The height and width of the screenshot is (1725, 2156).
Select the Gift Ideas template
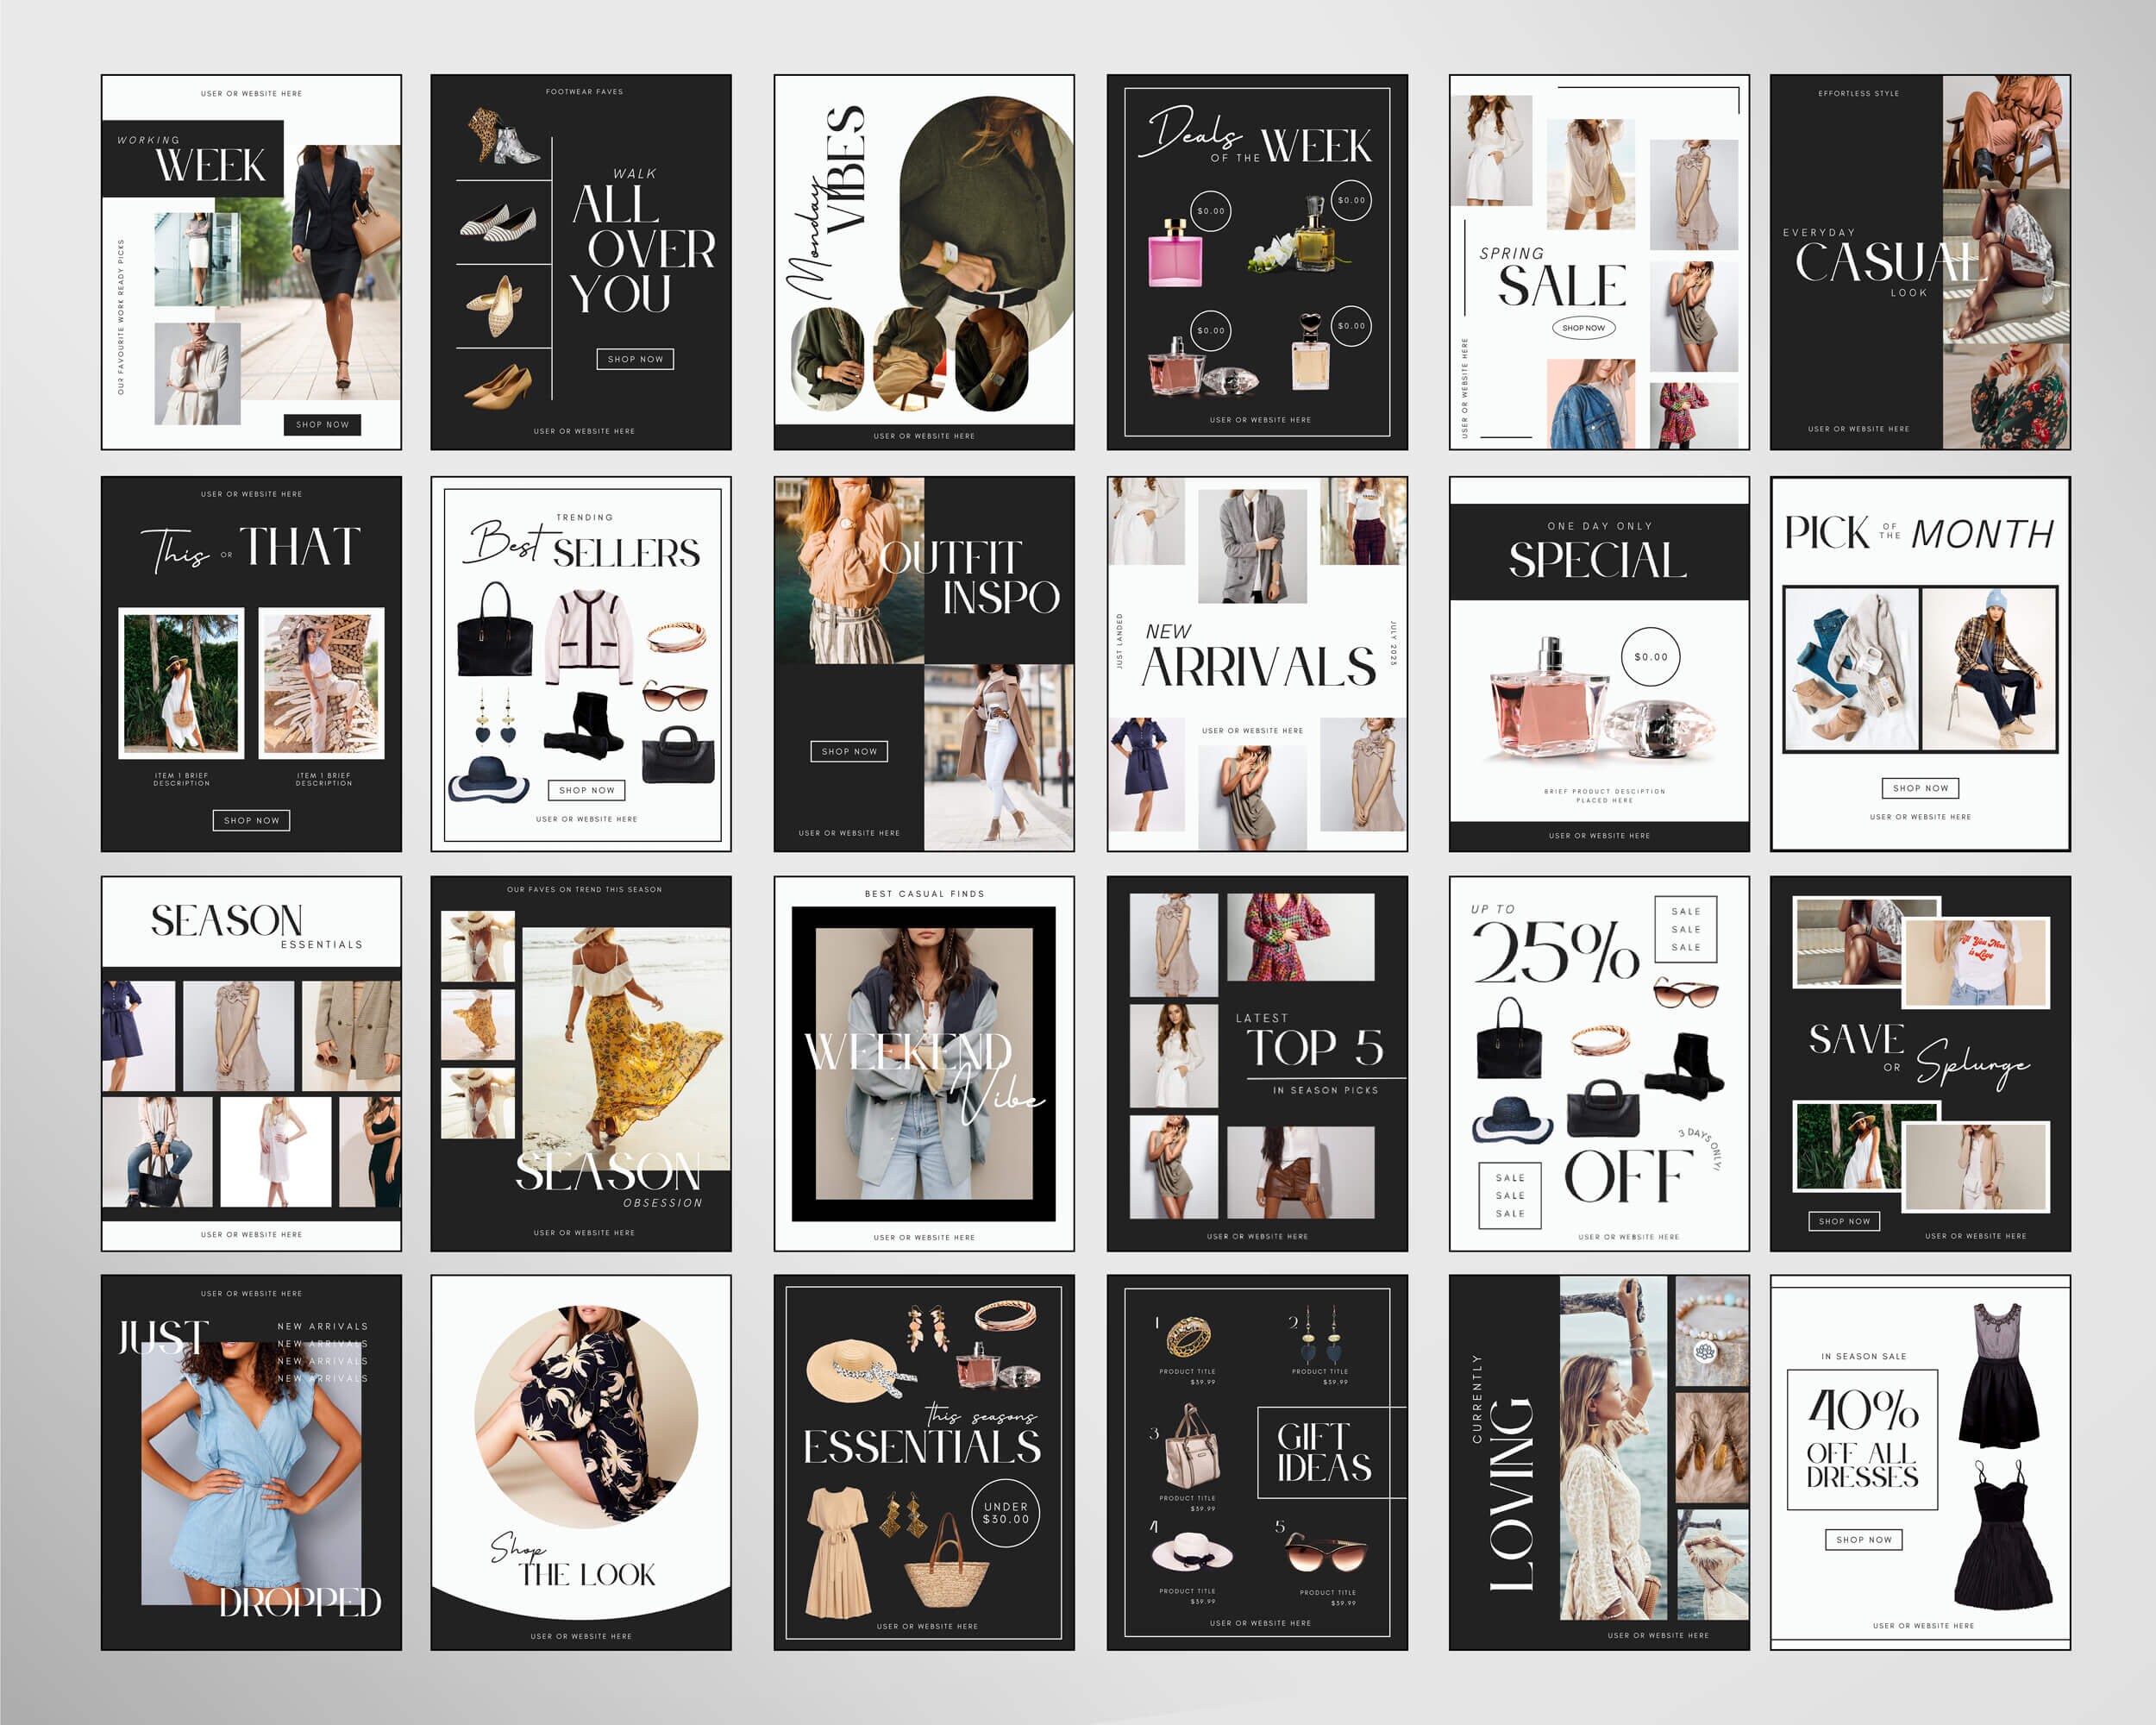pos(1257,1462)
